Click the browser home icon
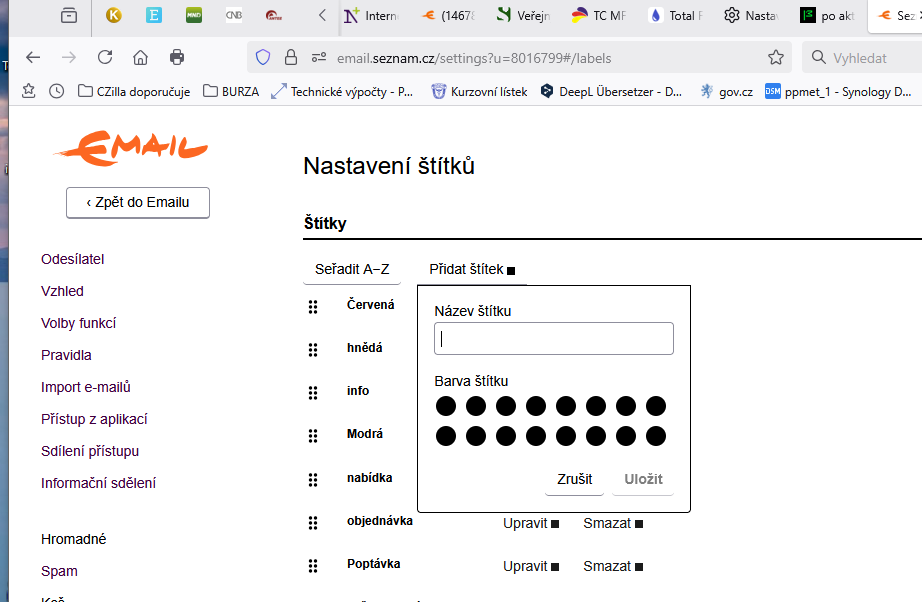The width and height of the screenshot is (922, 602). (141, 57)
